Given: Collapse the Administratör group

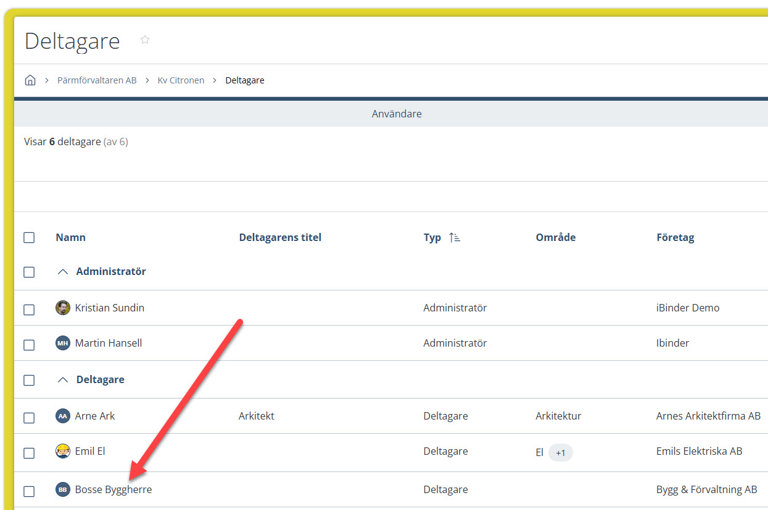Looking at the screenshot, I should tap(63, 272).
